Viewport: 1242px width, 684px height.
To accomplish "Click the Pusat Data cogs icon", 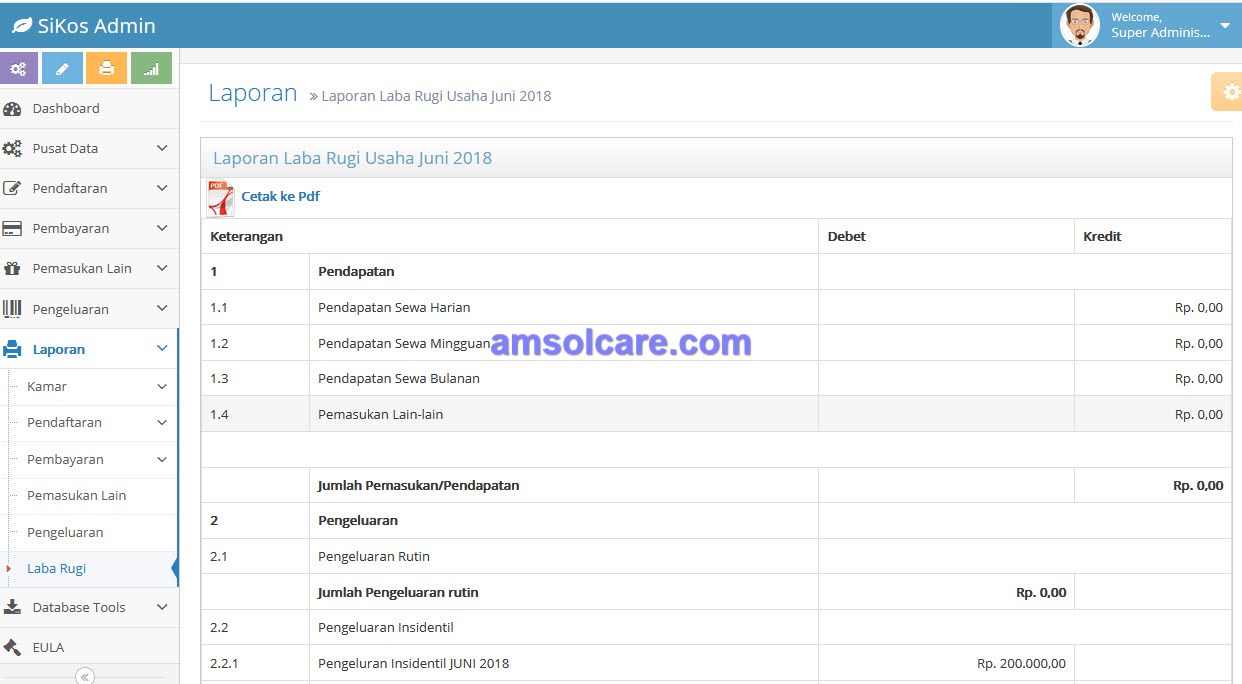I will pyautogui.click(x=12, y=149).
